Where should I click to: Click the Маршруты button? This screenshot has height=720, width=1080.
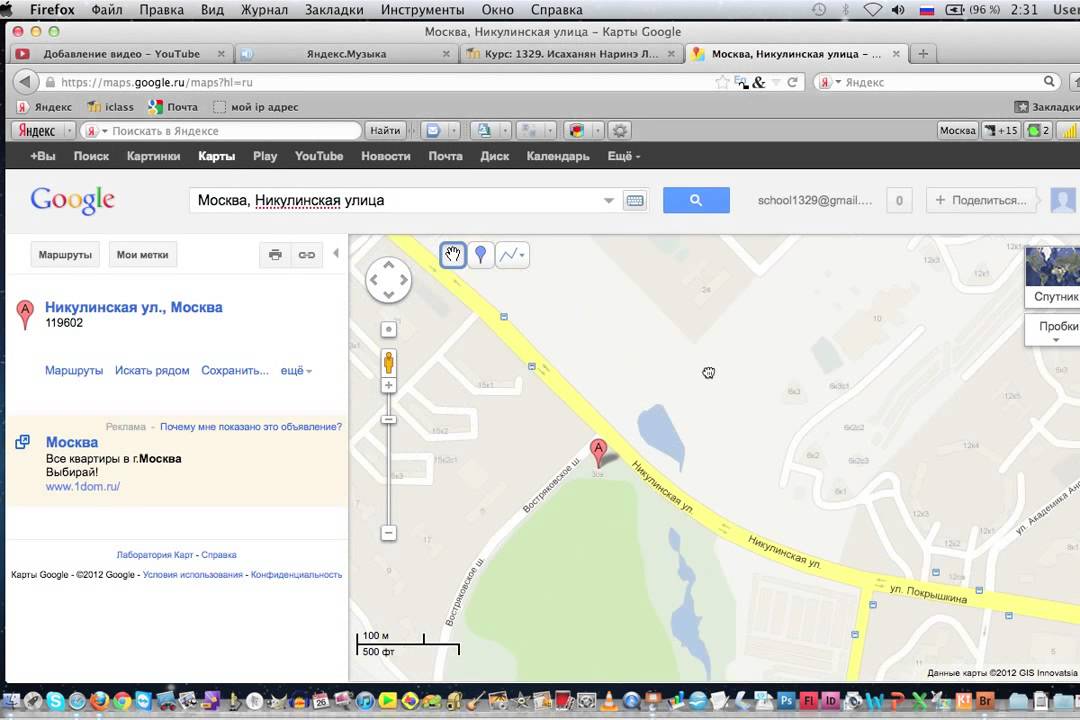coord(65,255)
